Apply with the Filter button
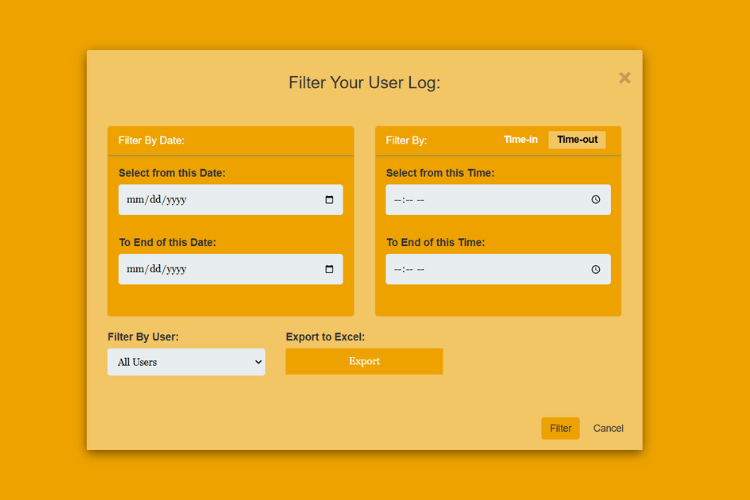 (560, 428)
